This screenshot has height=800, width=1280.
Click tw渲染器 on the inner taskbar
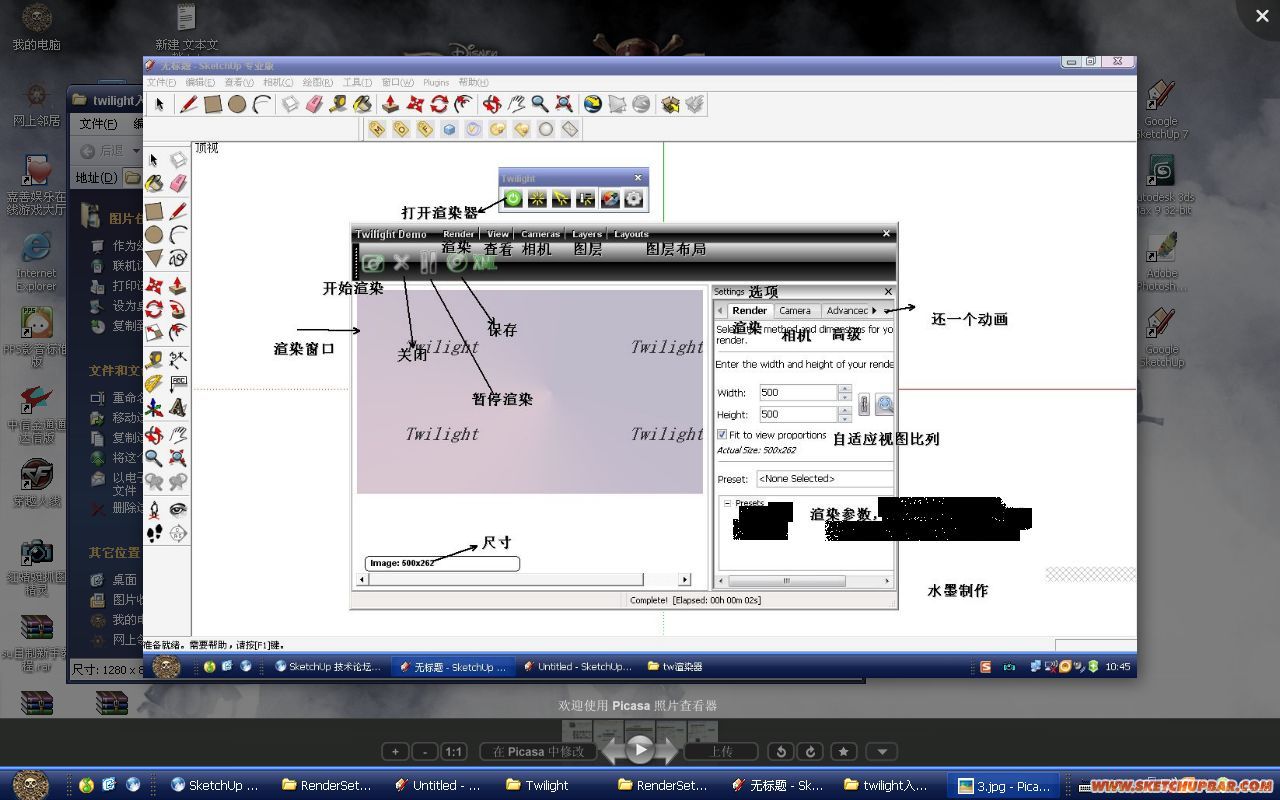tap(675, 666)
